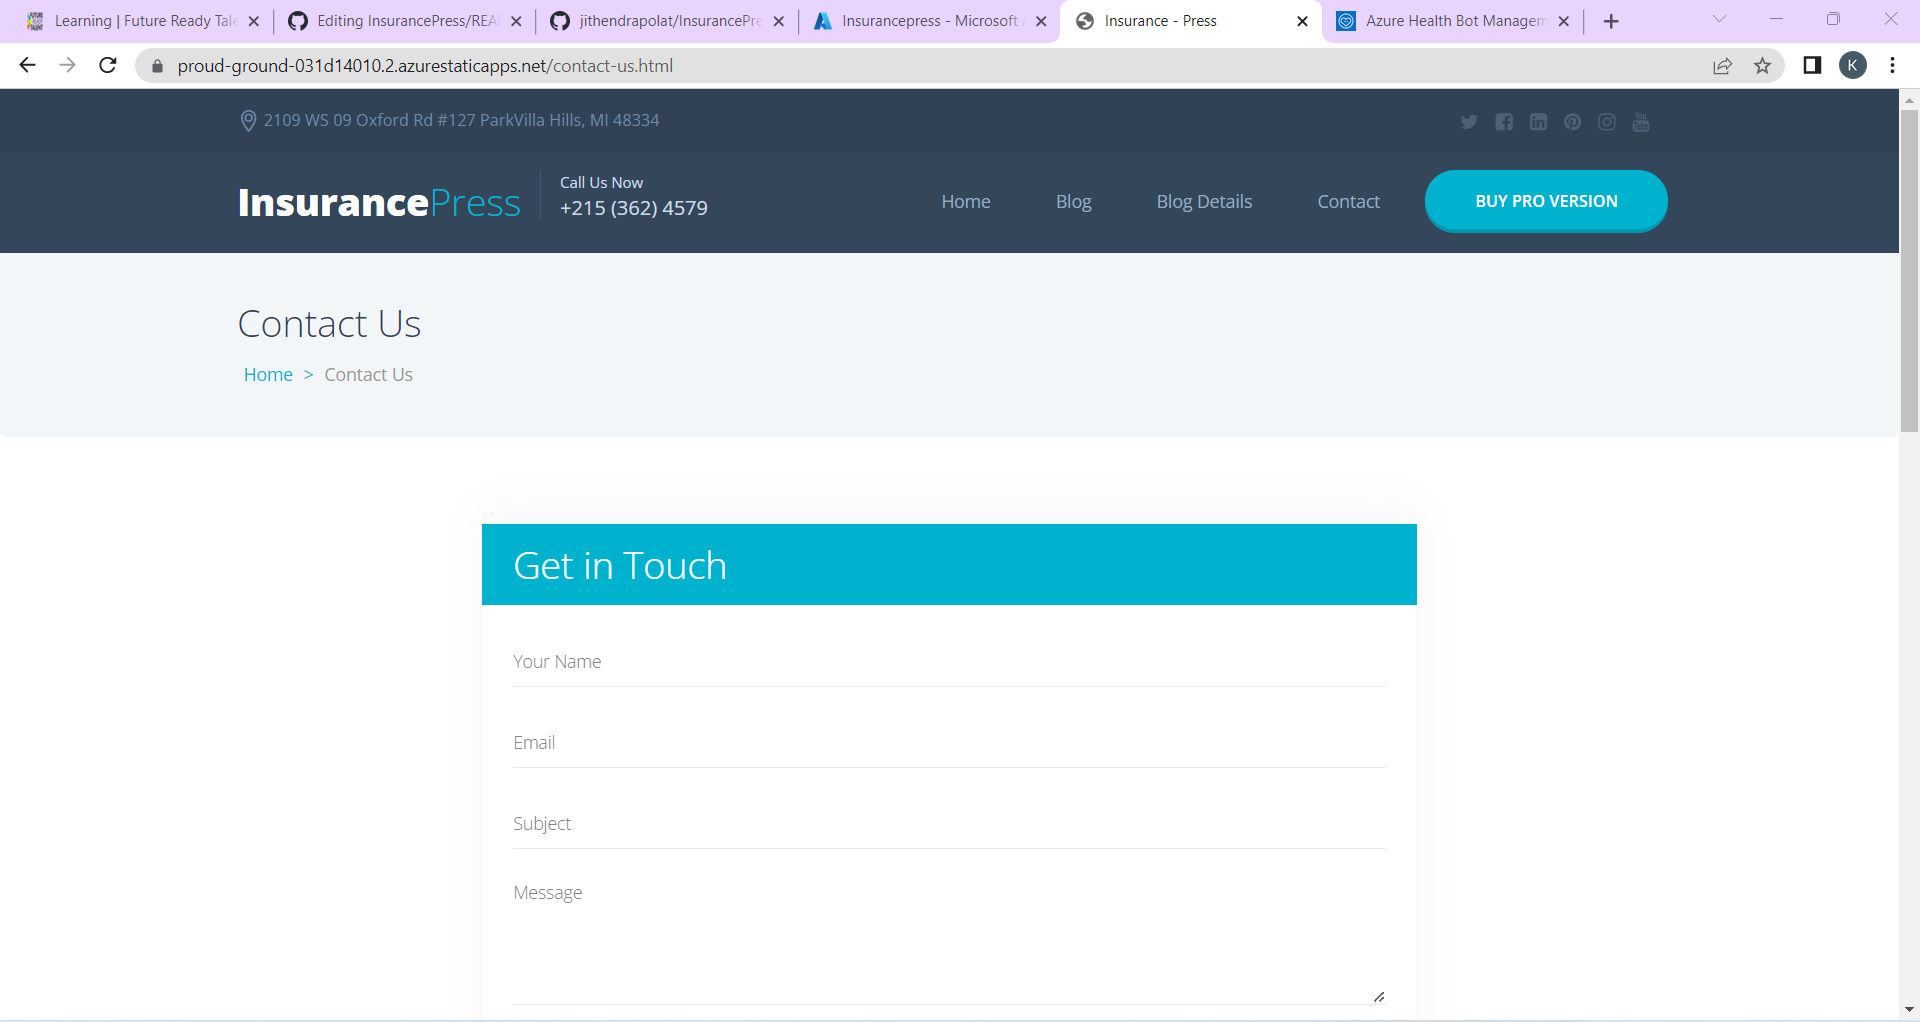
Task: Click the InsurancePress logo
Action: tap(379, 202)
